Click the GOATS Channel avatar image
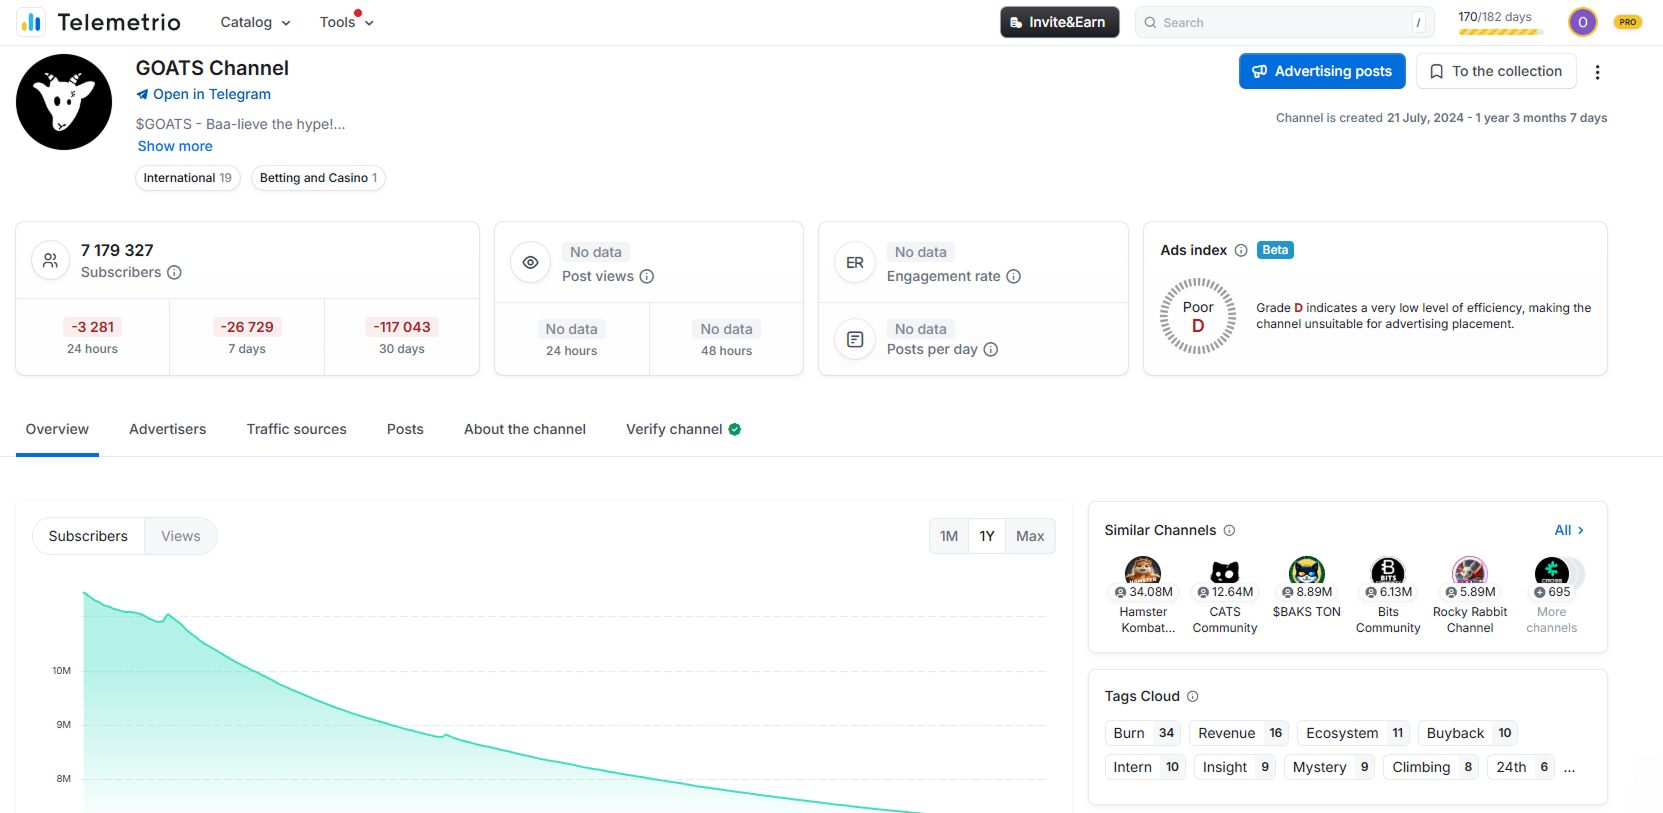Image resolution: width=1663 pixels, height=813 pixels. coord(64,102)
